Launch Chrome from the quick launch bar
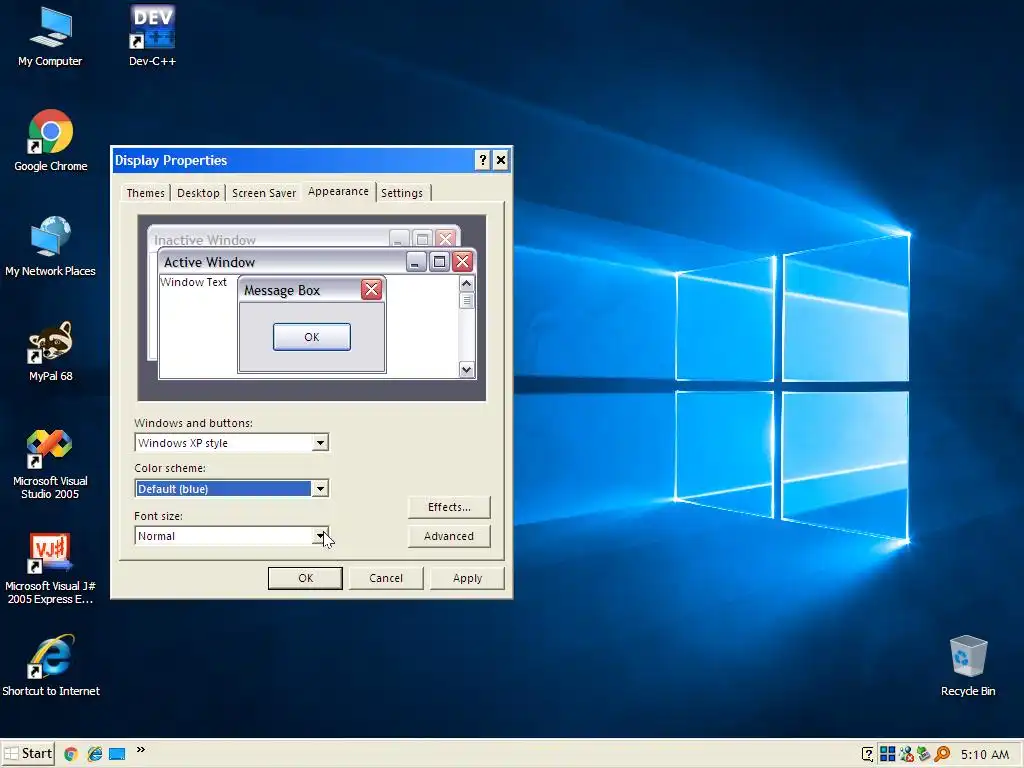The image size is (1024, 768). 71,754
